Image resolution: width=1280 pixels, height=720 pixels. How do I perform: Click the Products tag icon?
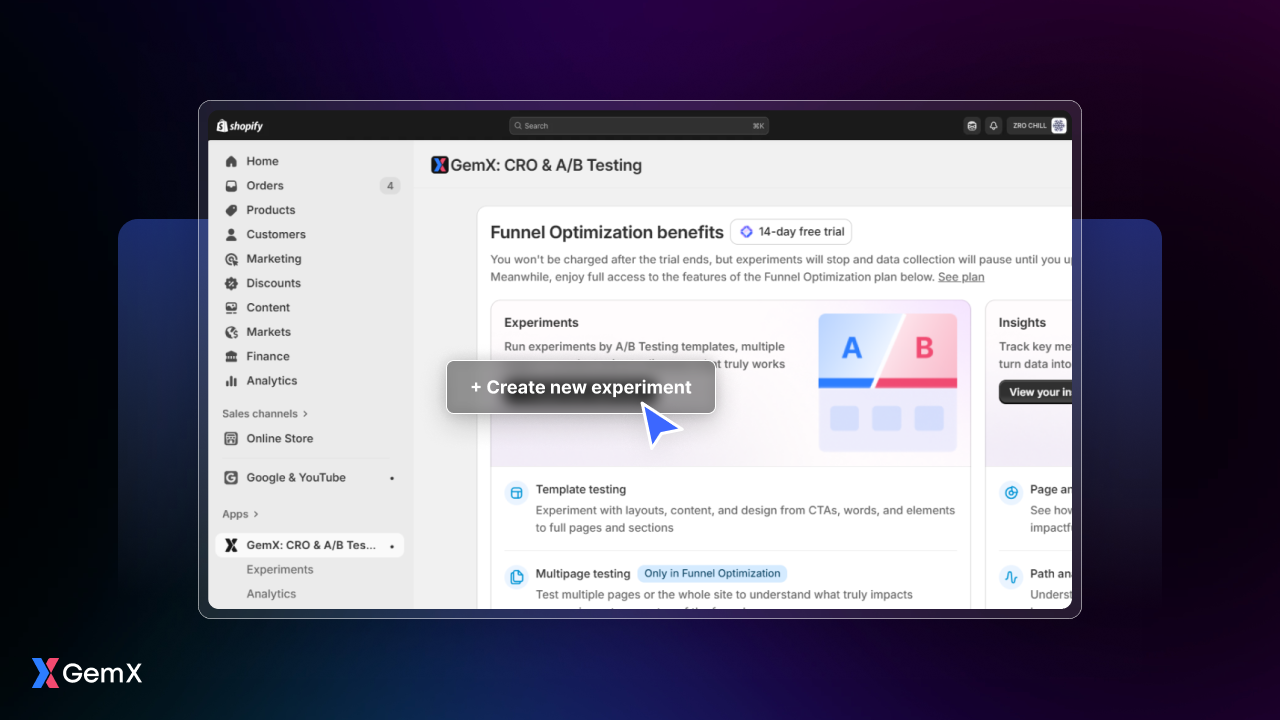click(x=231, y=210)
